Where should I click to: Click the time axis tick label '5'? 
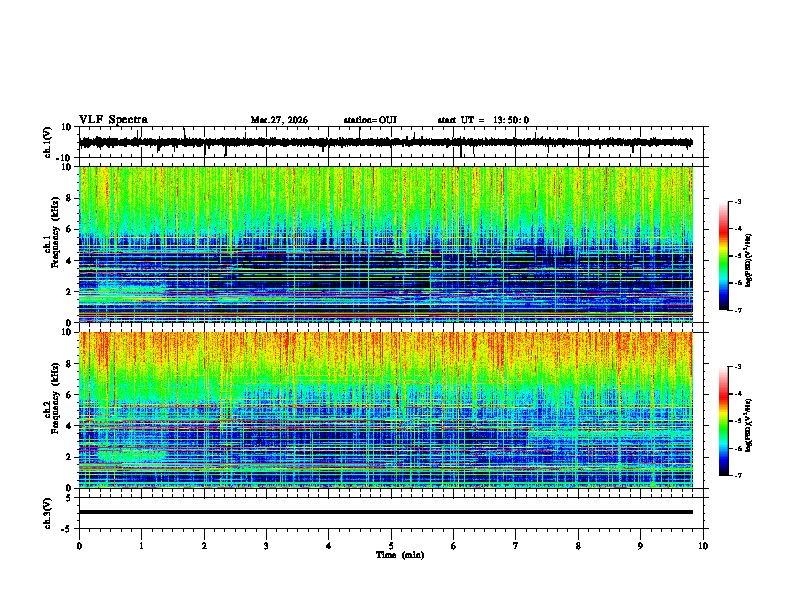click(x=391, y=546)
